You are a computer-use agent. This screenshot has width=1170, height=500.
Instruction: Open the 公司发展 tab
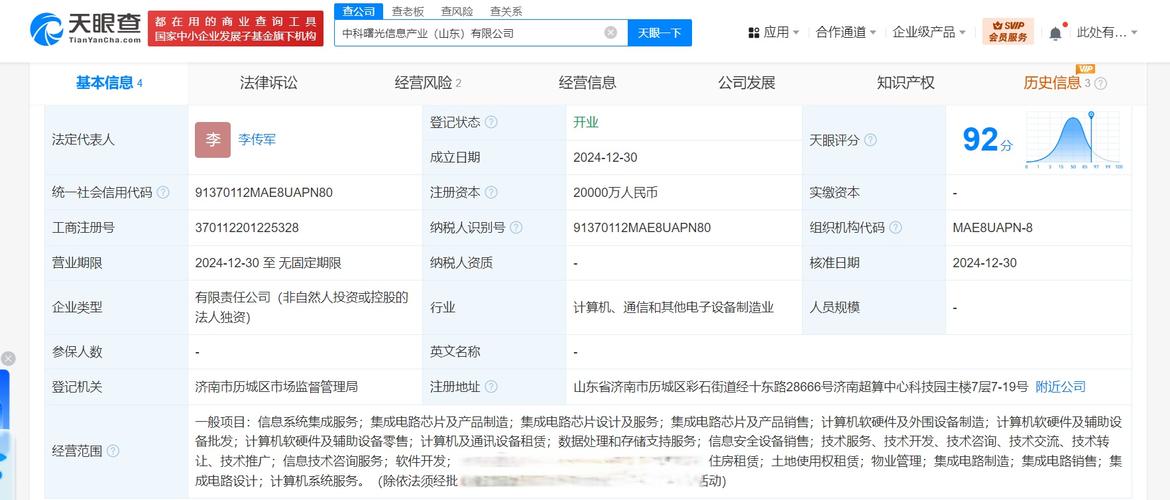747,83
